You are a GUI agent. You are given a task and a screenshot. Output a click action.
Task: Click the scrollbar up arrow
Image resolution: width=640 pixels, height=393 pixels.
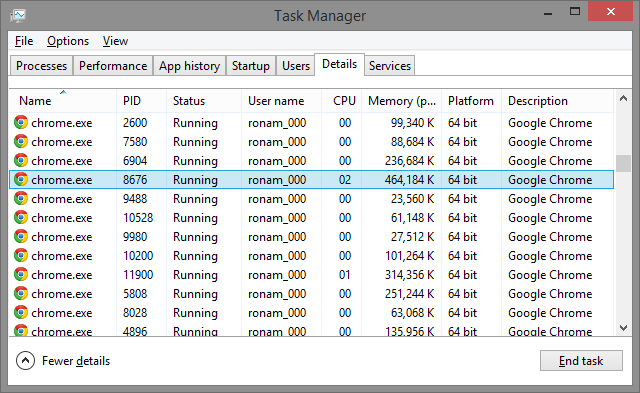[623, 98]
